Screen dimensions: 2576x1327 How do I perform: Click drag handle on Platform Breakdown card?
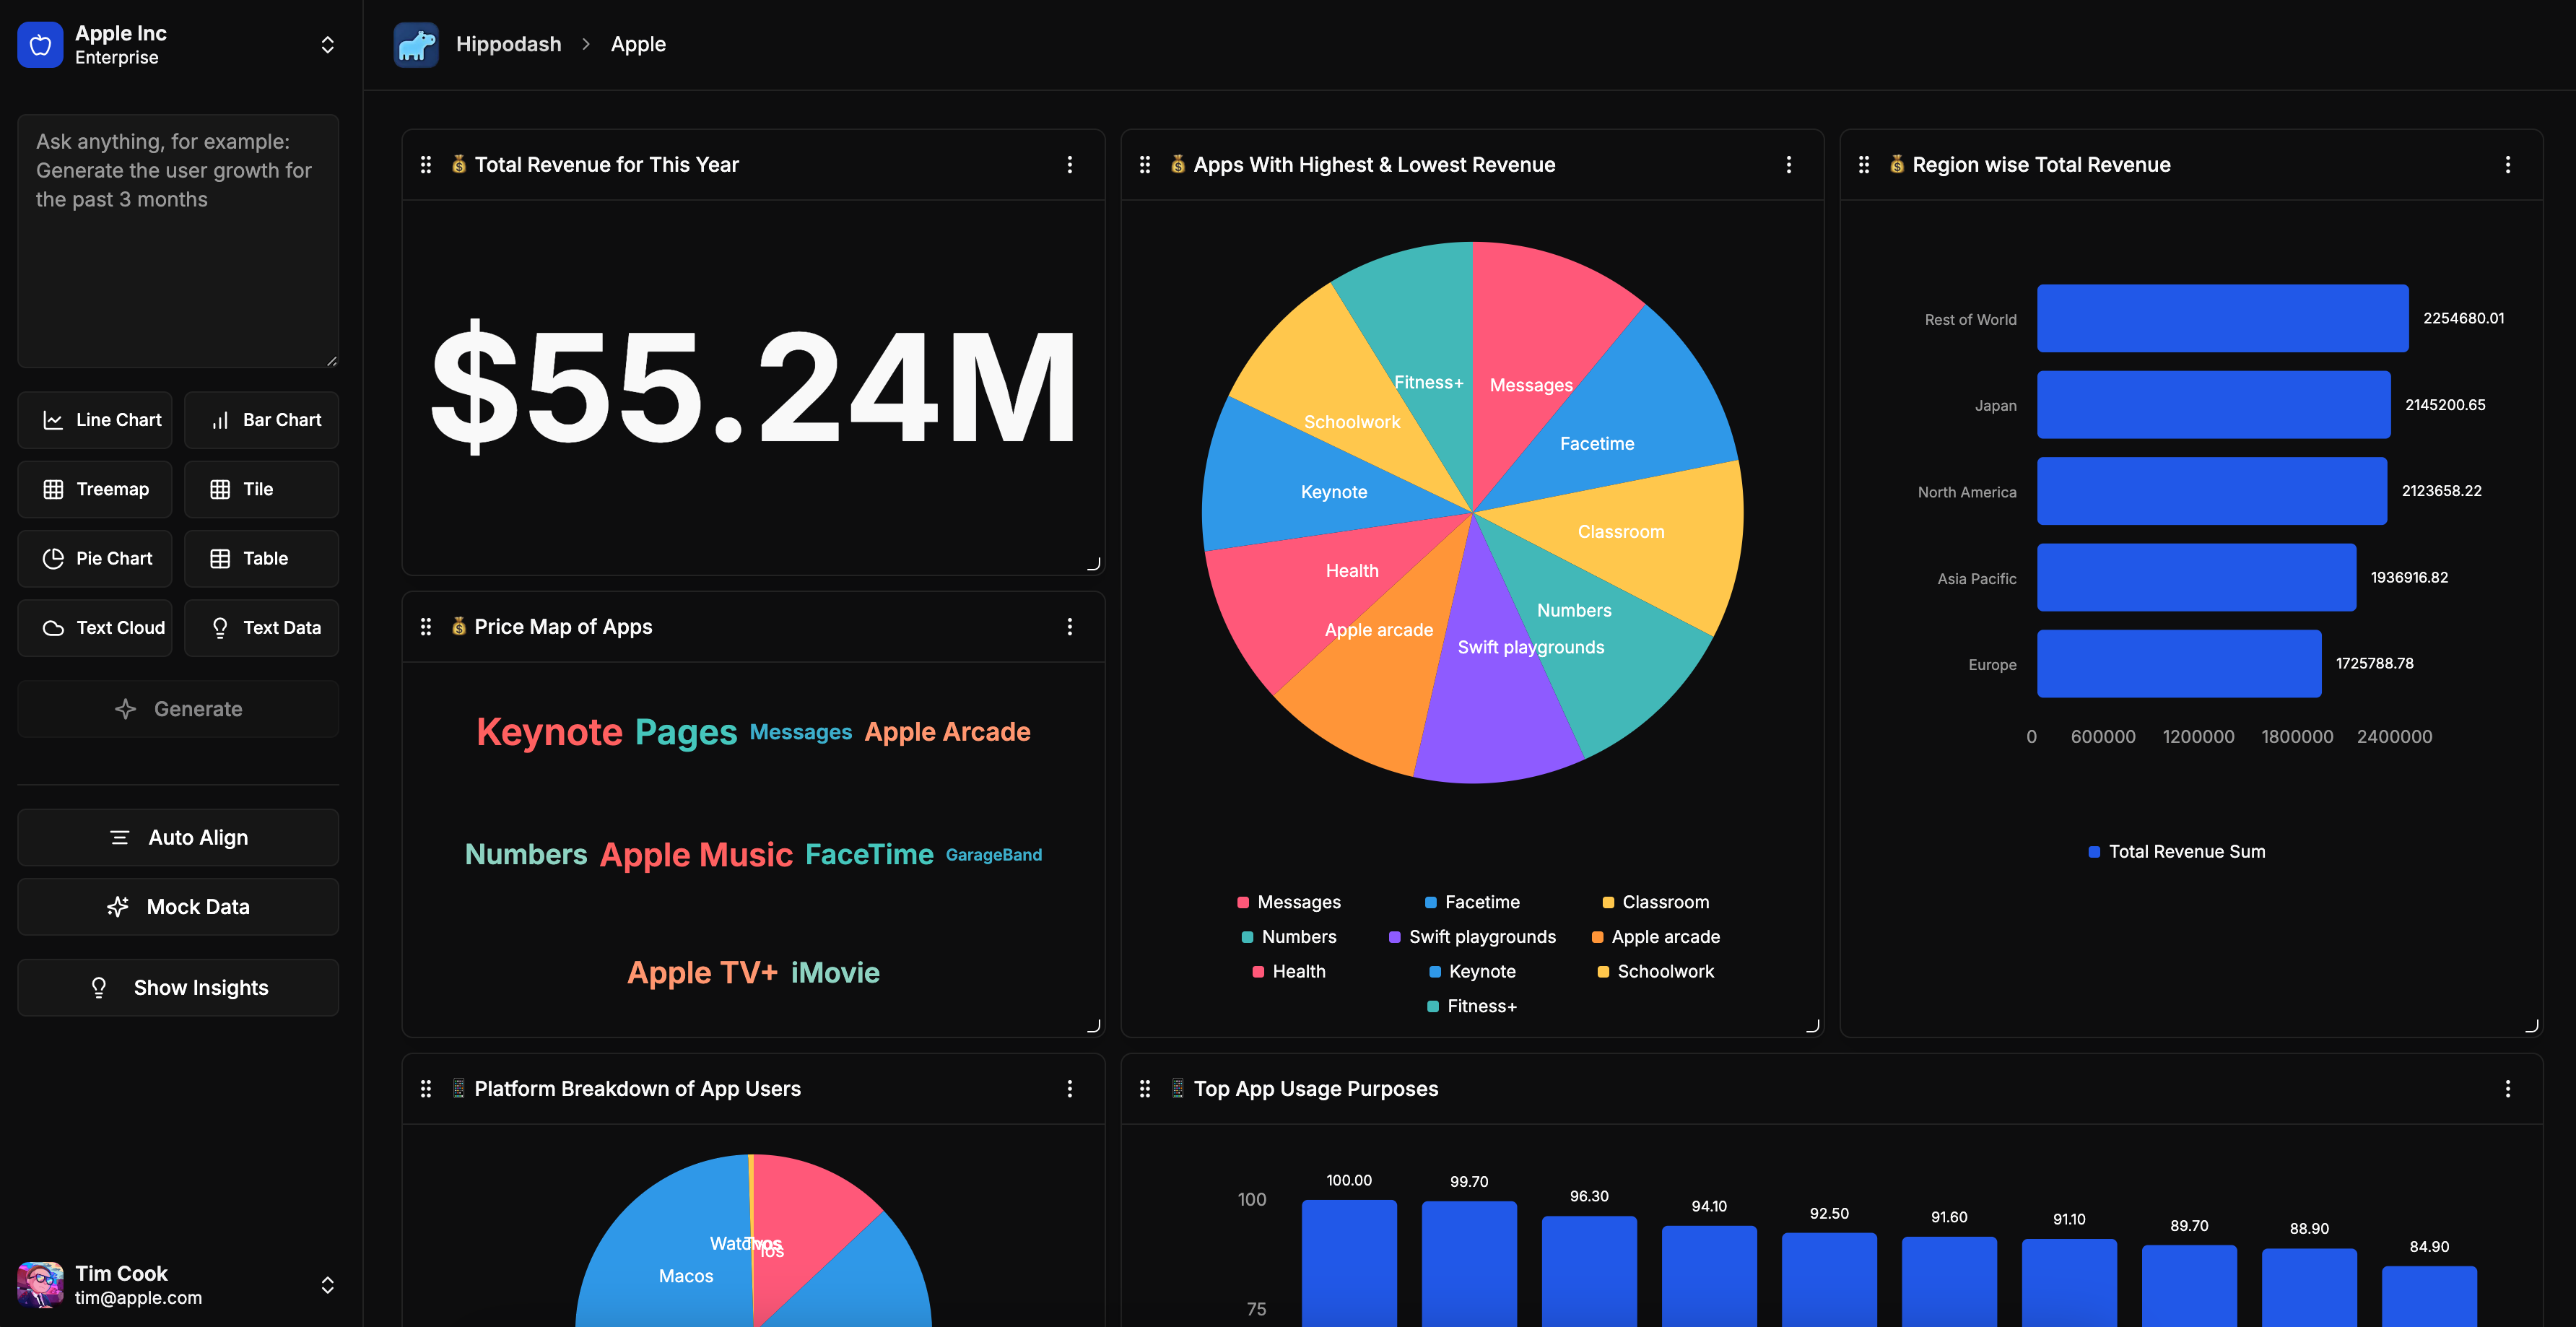[426, 1088]
